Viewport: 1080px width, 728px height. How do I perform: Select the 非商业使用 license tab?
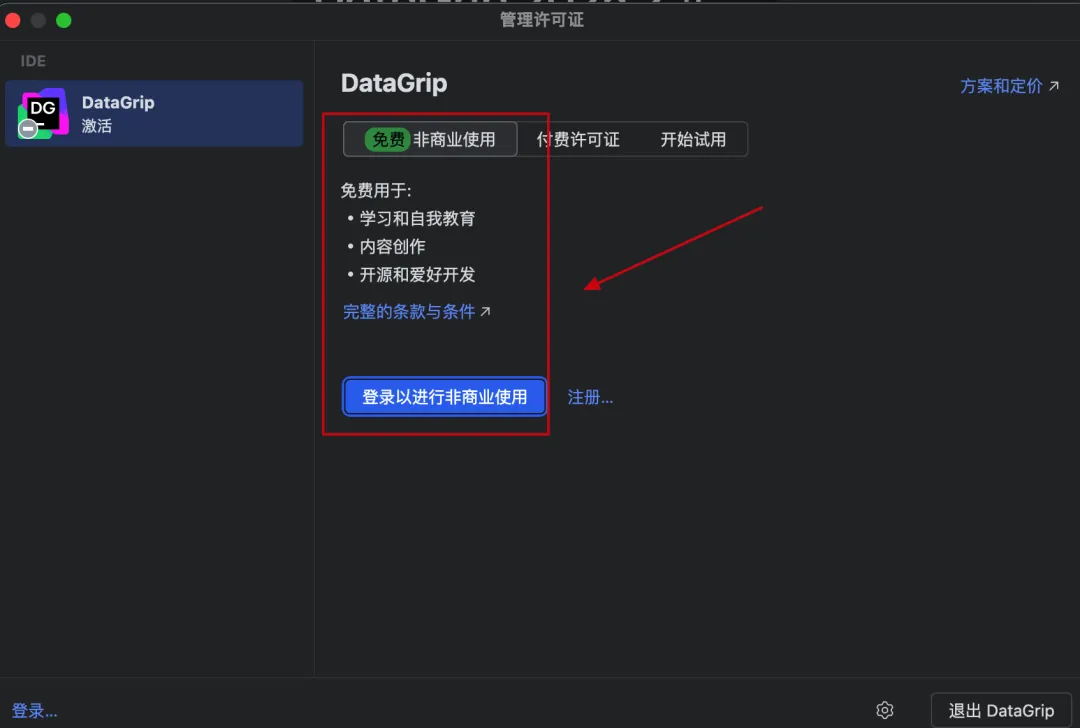(454, 140)
